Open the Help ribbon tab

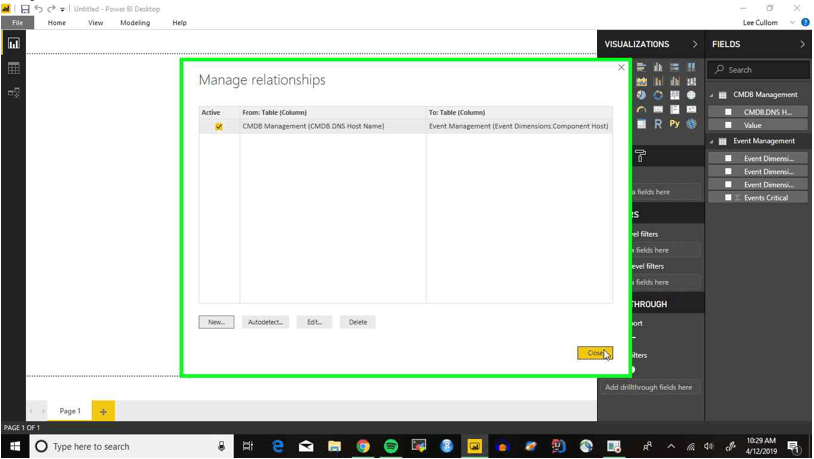pos(180,22)
